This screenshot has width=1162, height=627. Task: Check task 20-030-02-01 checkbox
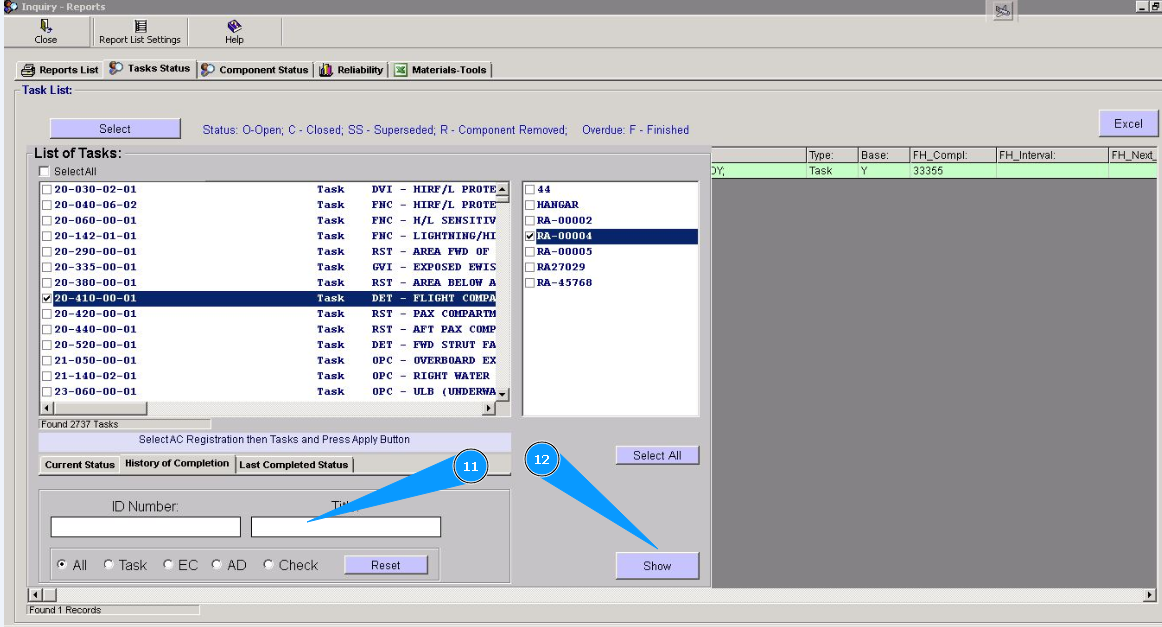tap(47, 189)
